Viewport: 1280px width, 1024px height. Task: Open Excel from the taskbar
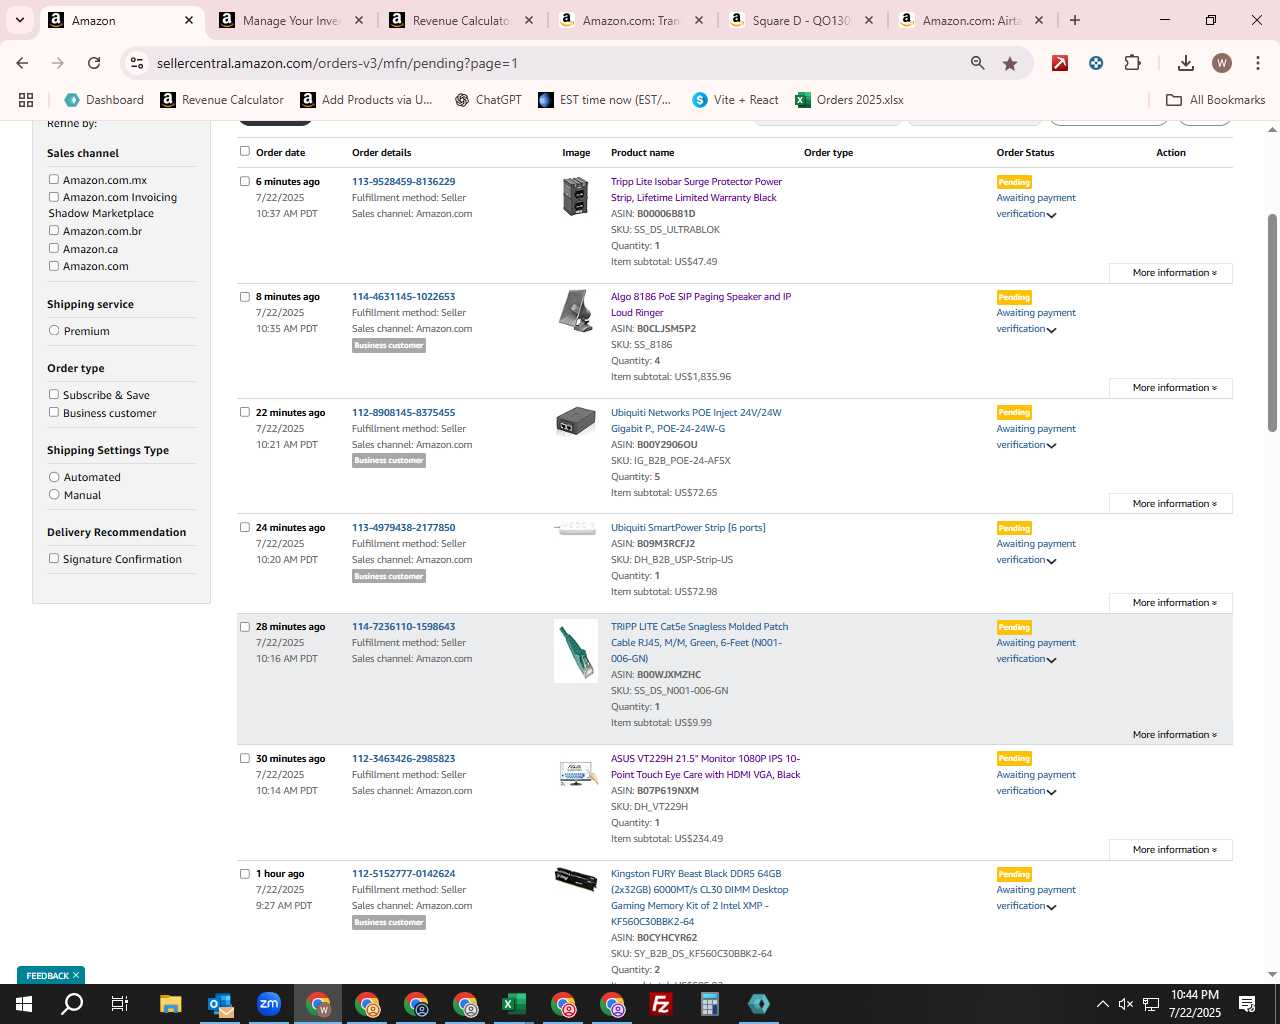[514, 1004]
